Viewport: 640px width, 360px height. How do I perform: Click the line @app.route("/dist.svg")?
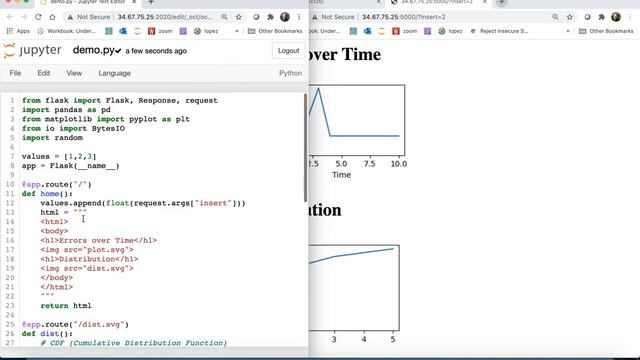point(76,324)
